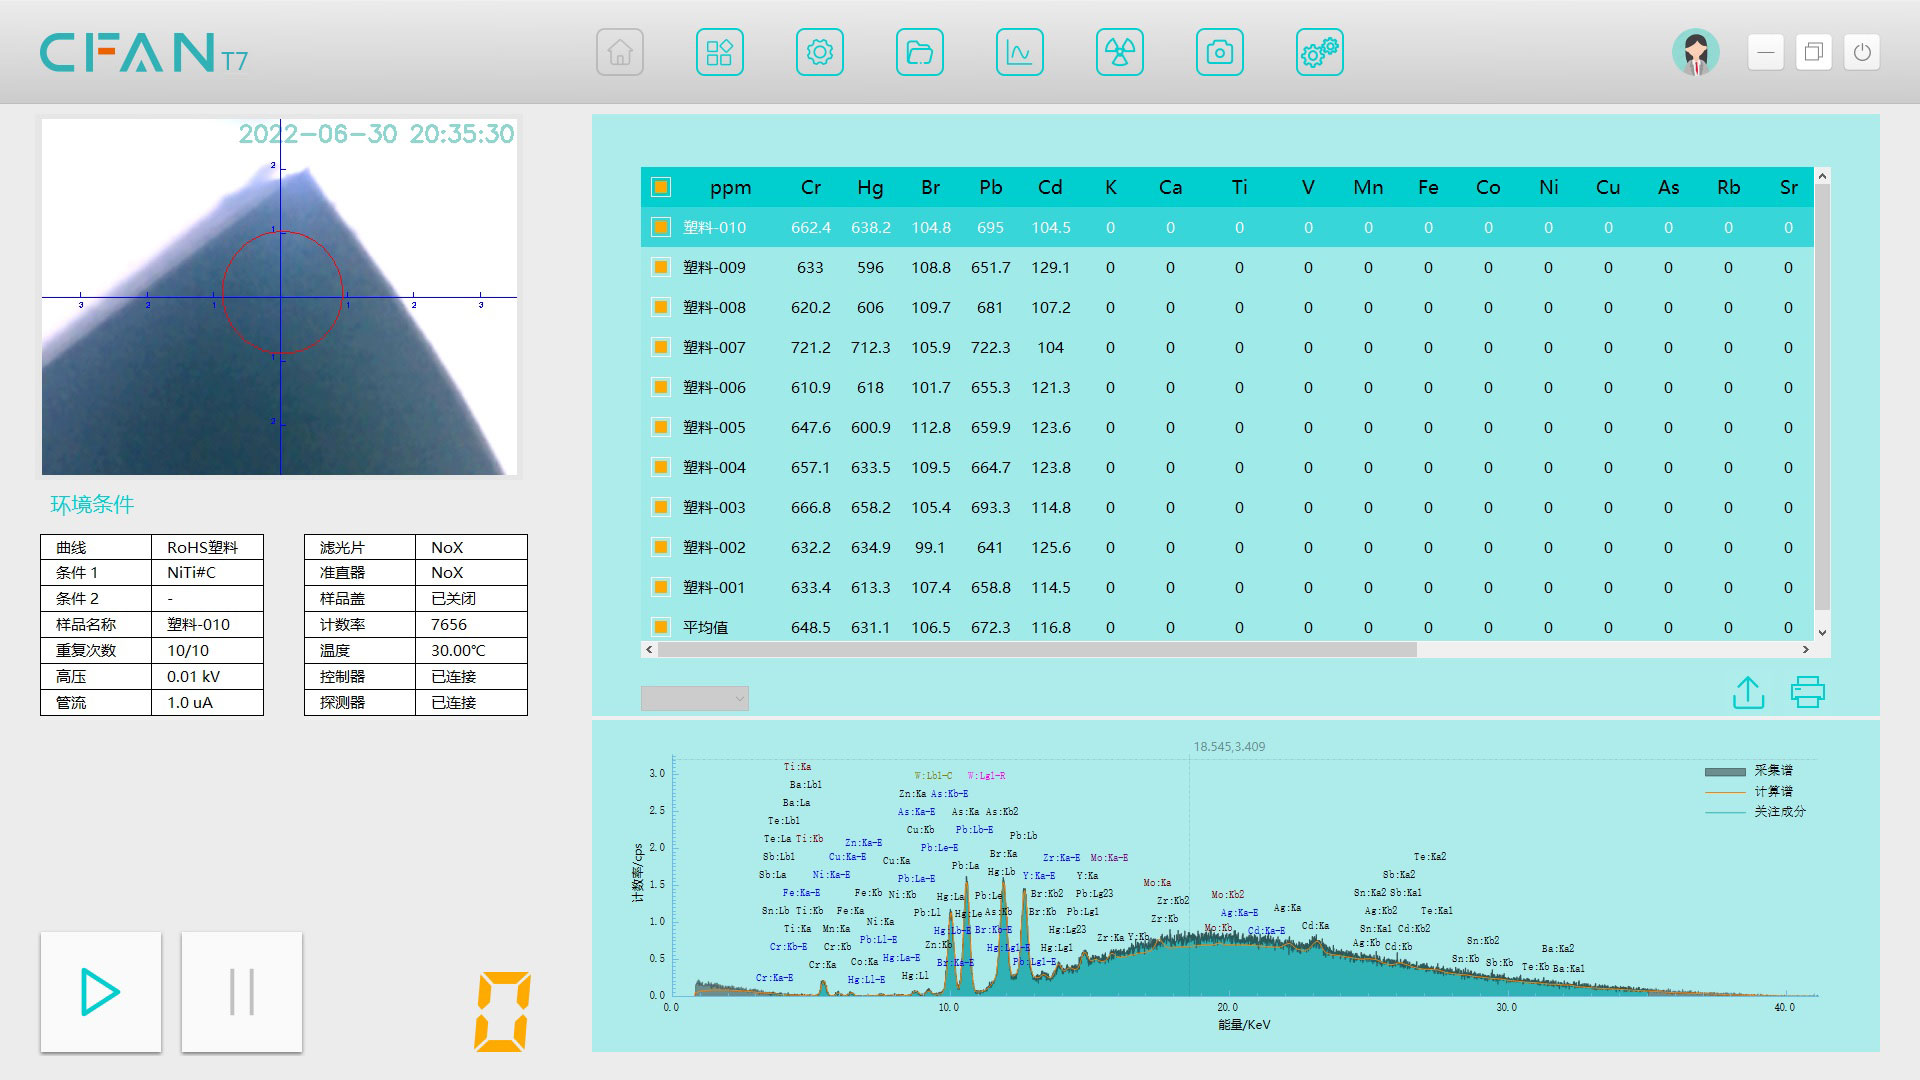Toggle the header select-all checkbox
This screenshot has width=1920, height=1080.
coord(661,187)
